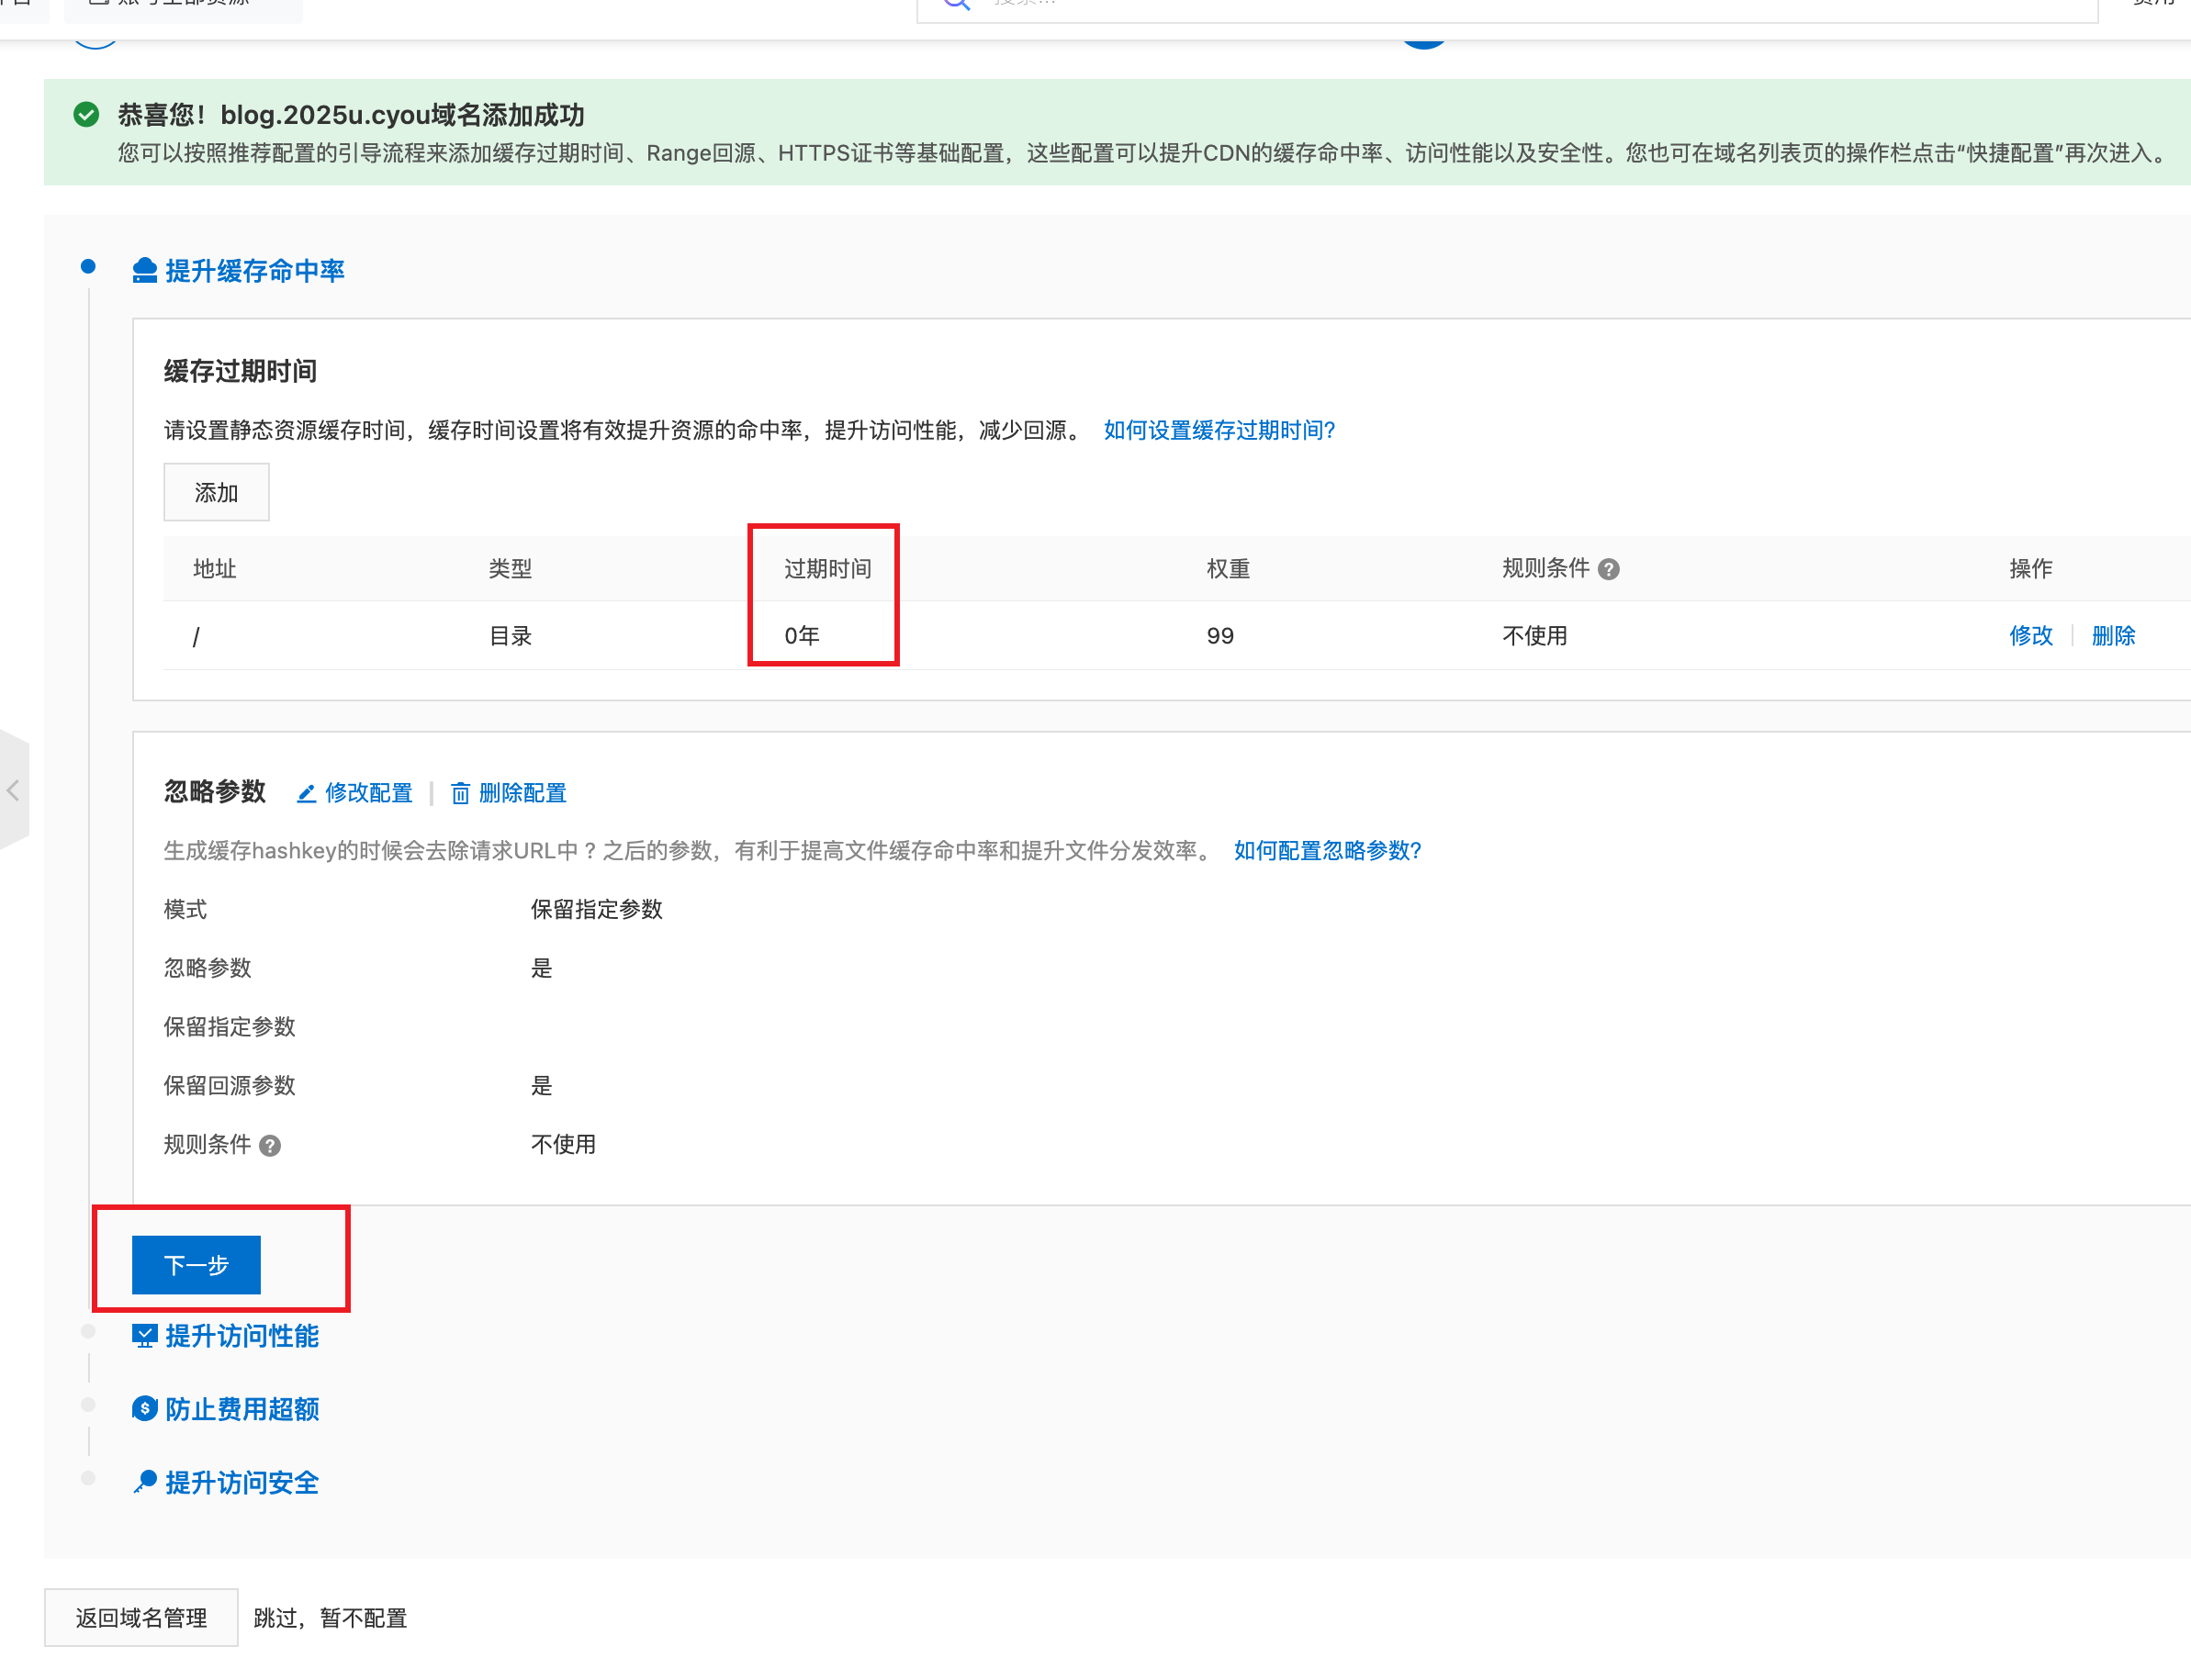
Task: Click the pencil icon for 修改配置
Action: (306, 793)
